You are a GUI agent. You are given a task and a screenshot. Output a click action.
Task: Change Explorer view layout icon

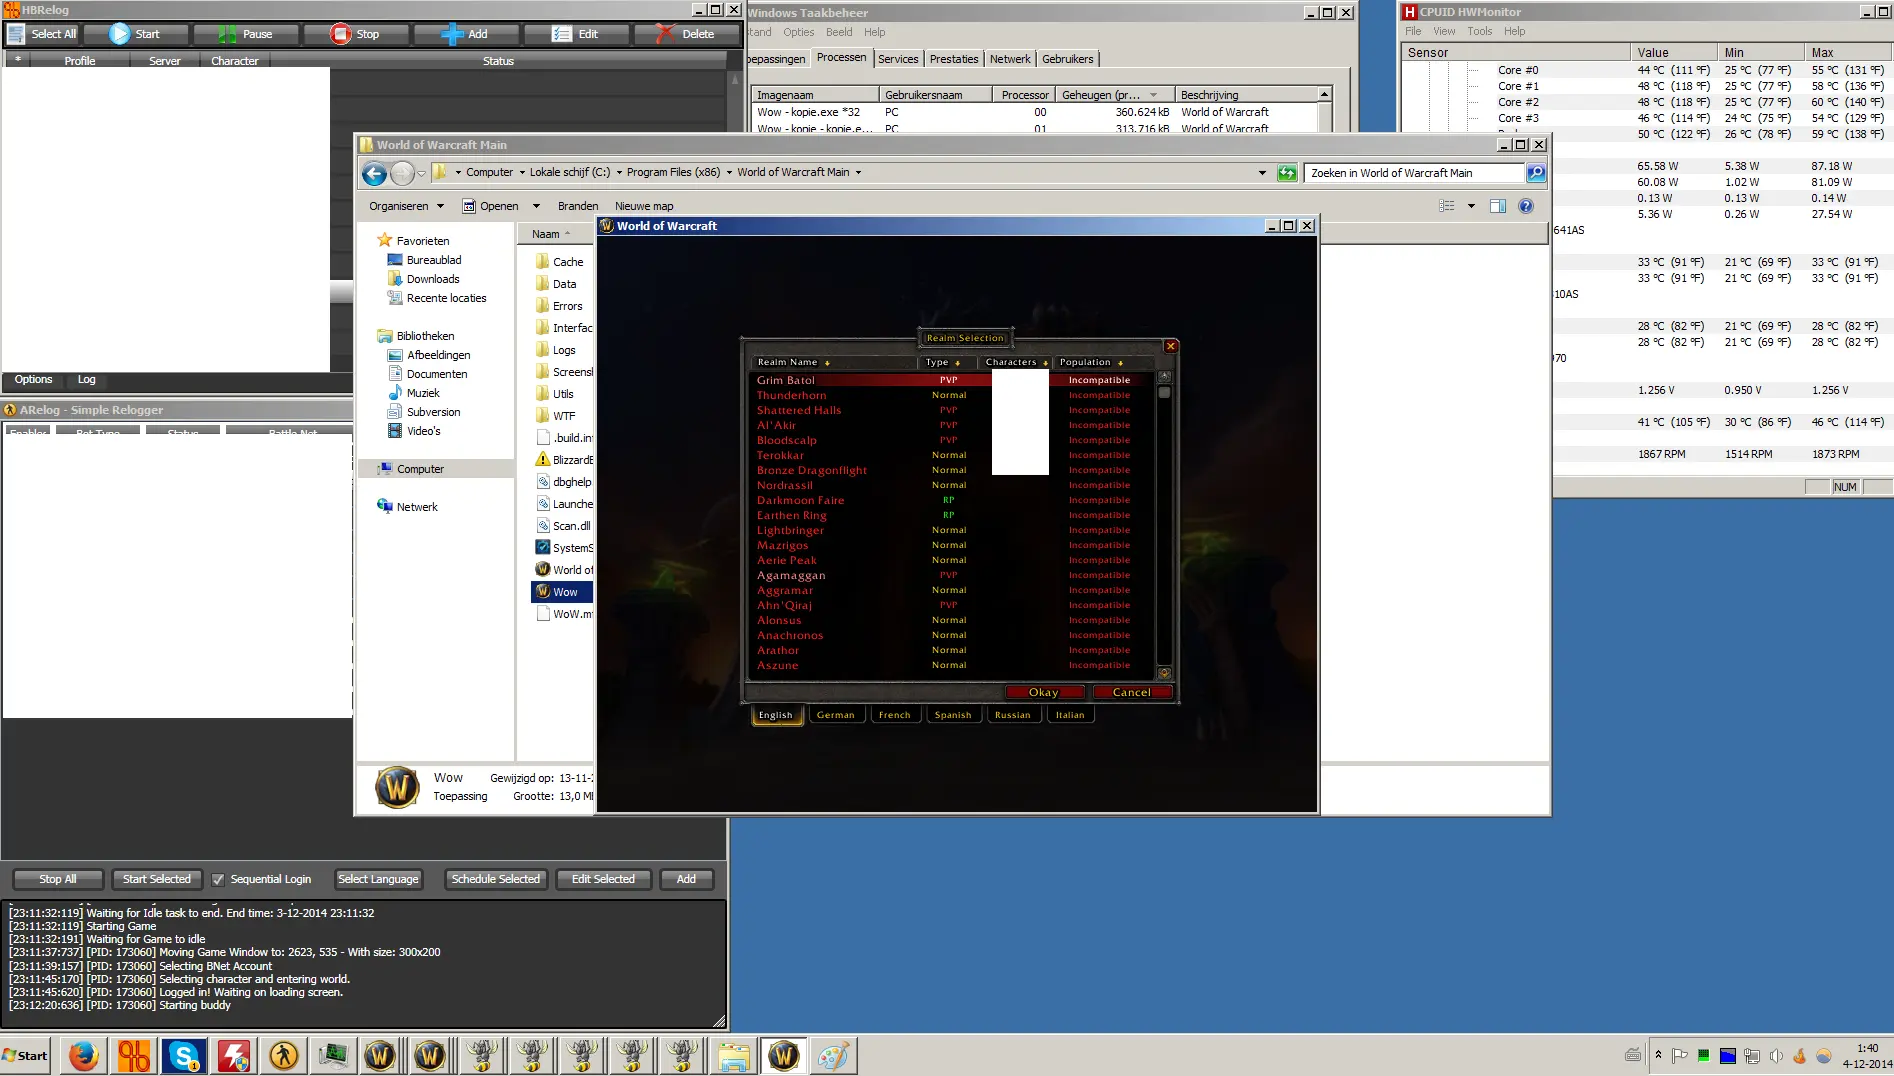1447,206
